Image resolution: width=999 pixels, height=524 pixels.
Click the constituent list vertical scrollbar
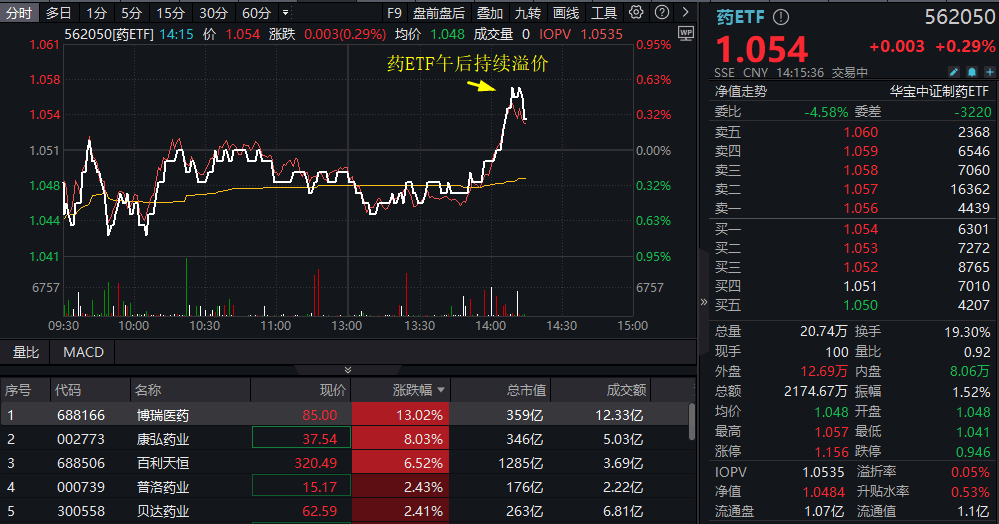[x=692, y=421]
